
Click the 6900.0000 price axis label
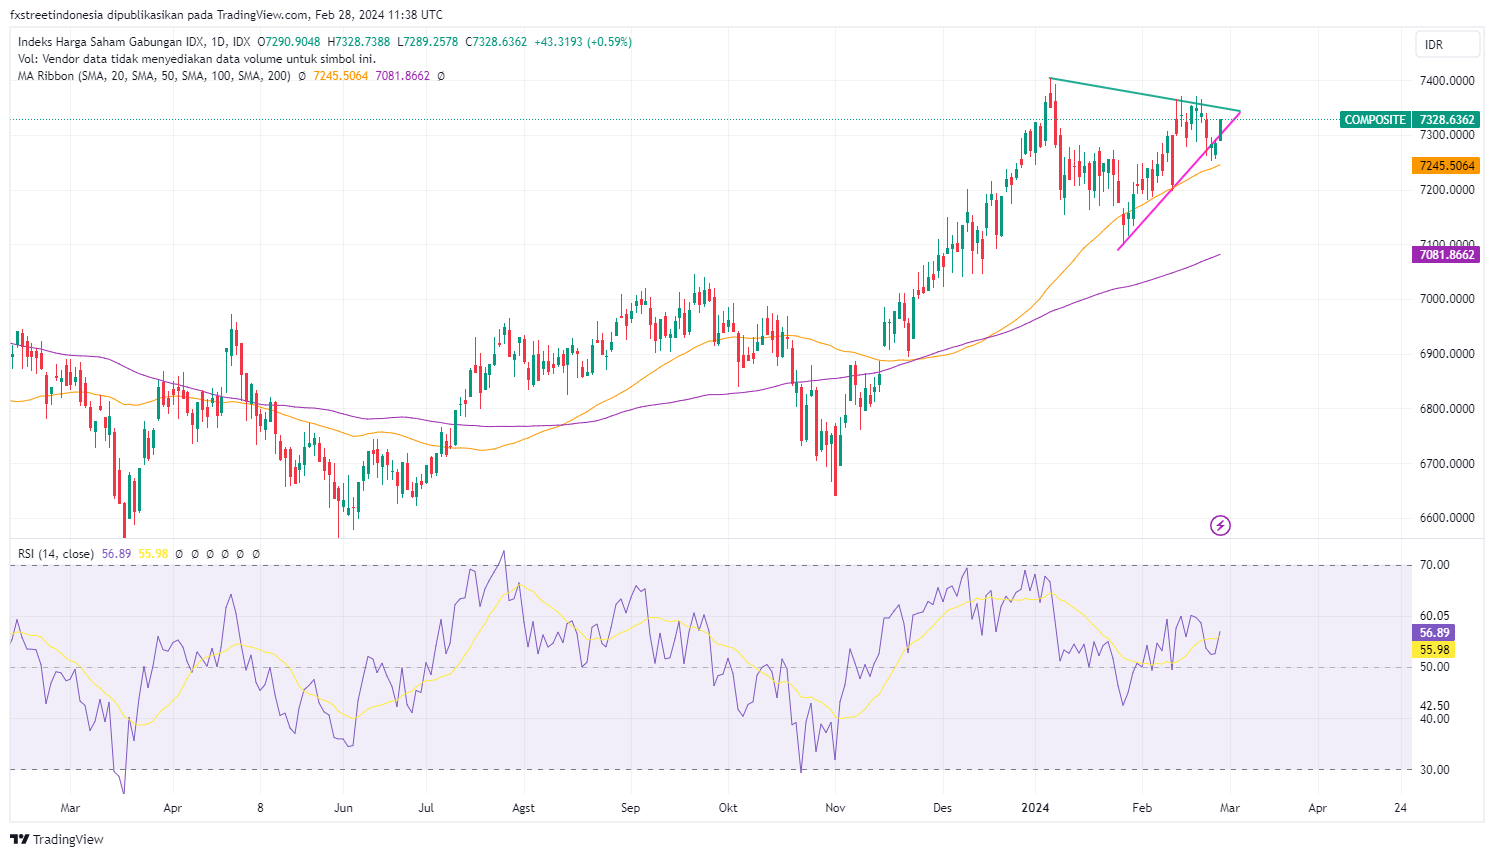(1447, 354)
